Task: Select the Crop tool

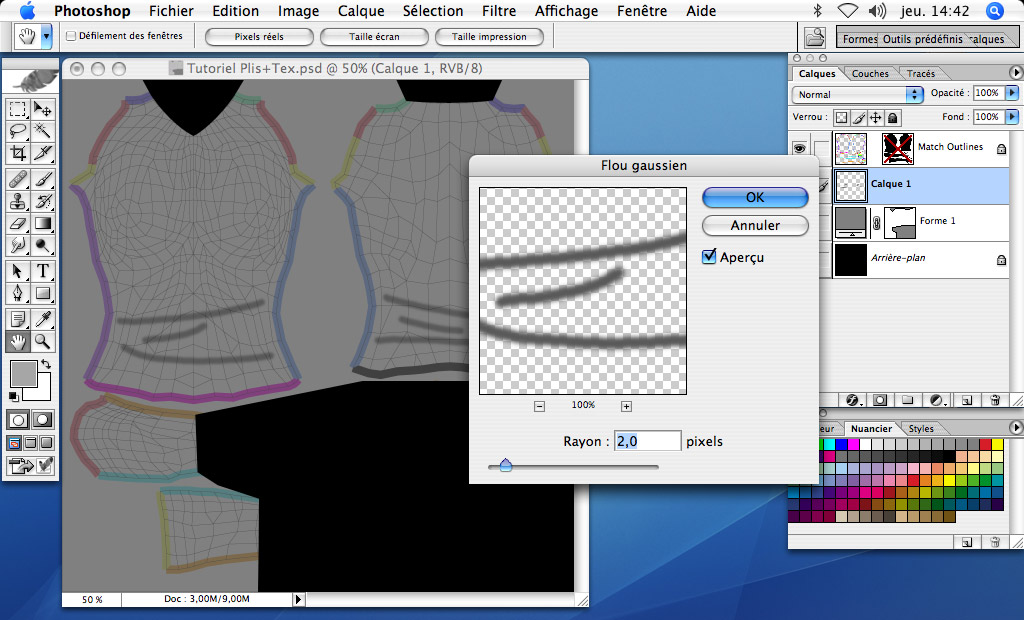Action: (18, 154)
